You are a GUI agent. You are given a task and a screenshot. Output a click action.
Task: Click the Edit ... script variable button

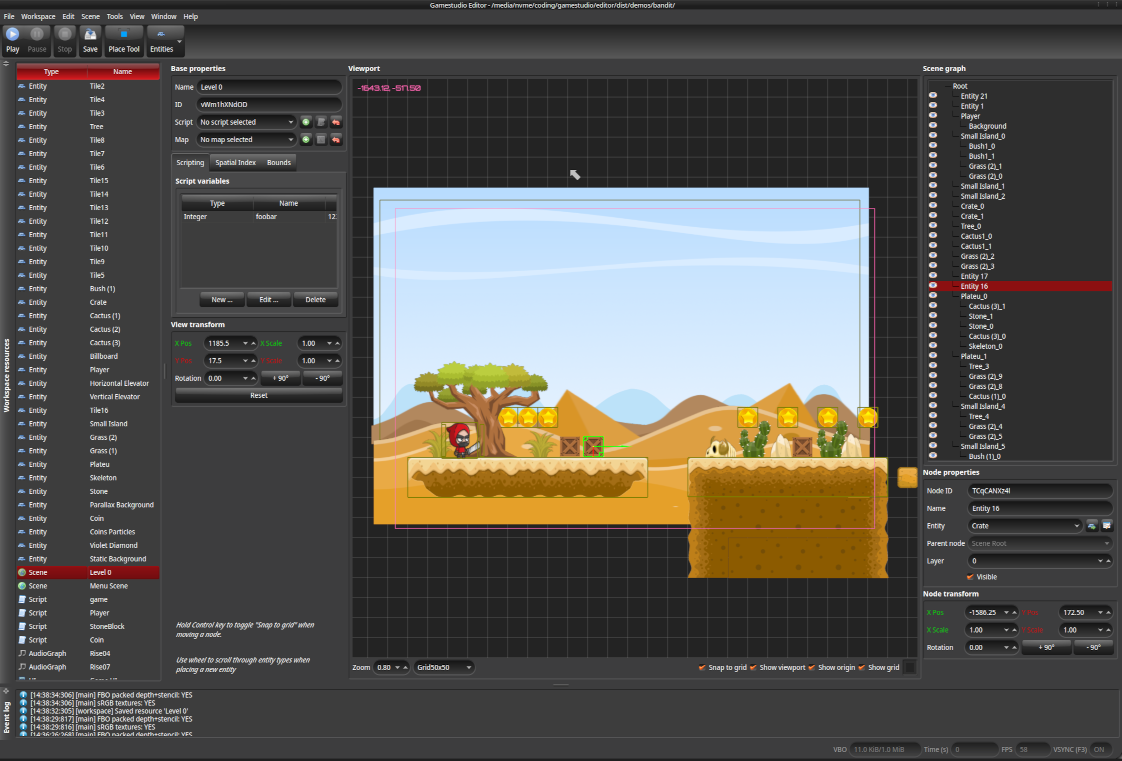tap(269, 300)
